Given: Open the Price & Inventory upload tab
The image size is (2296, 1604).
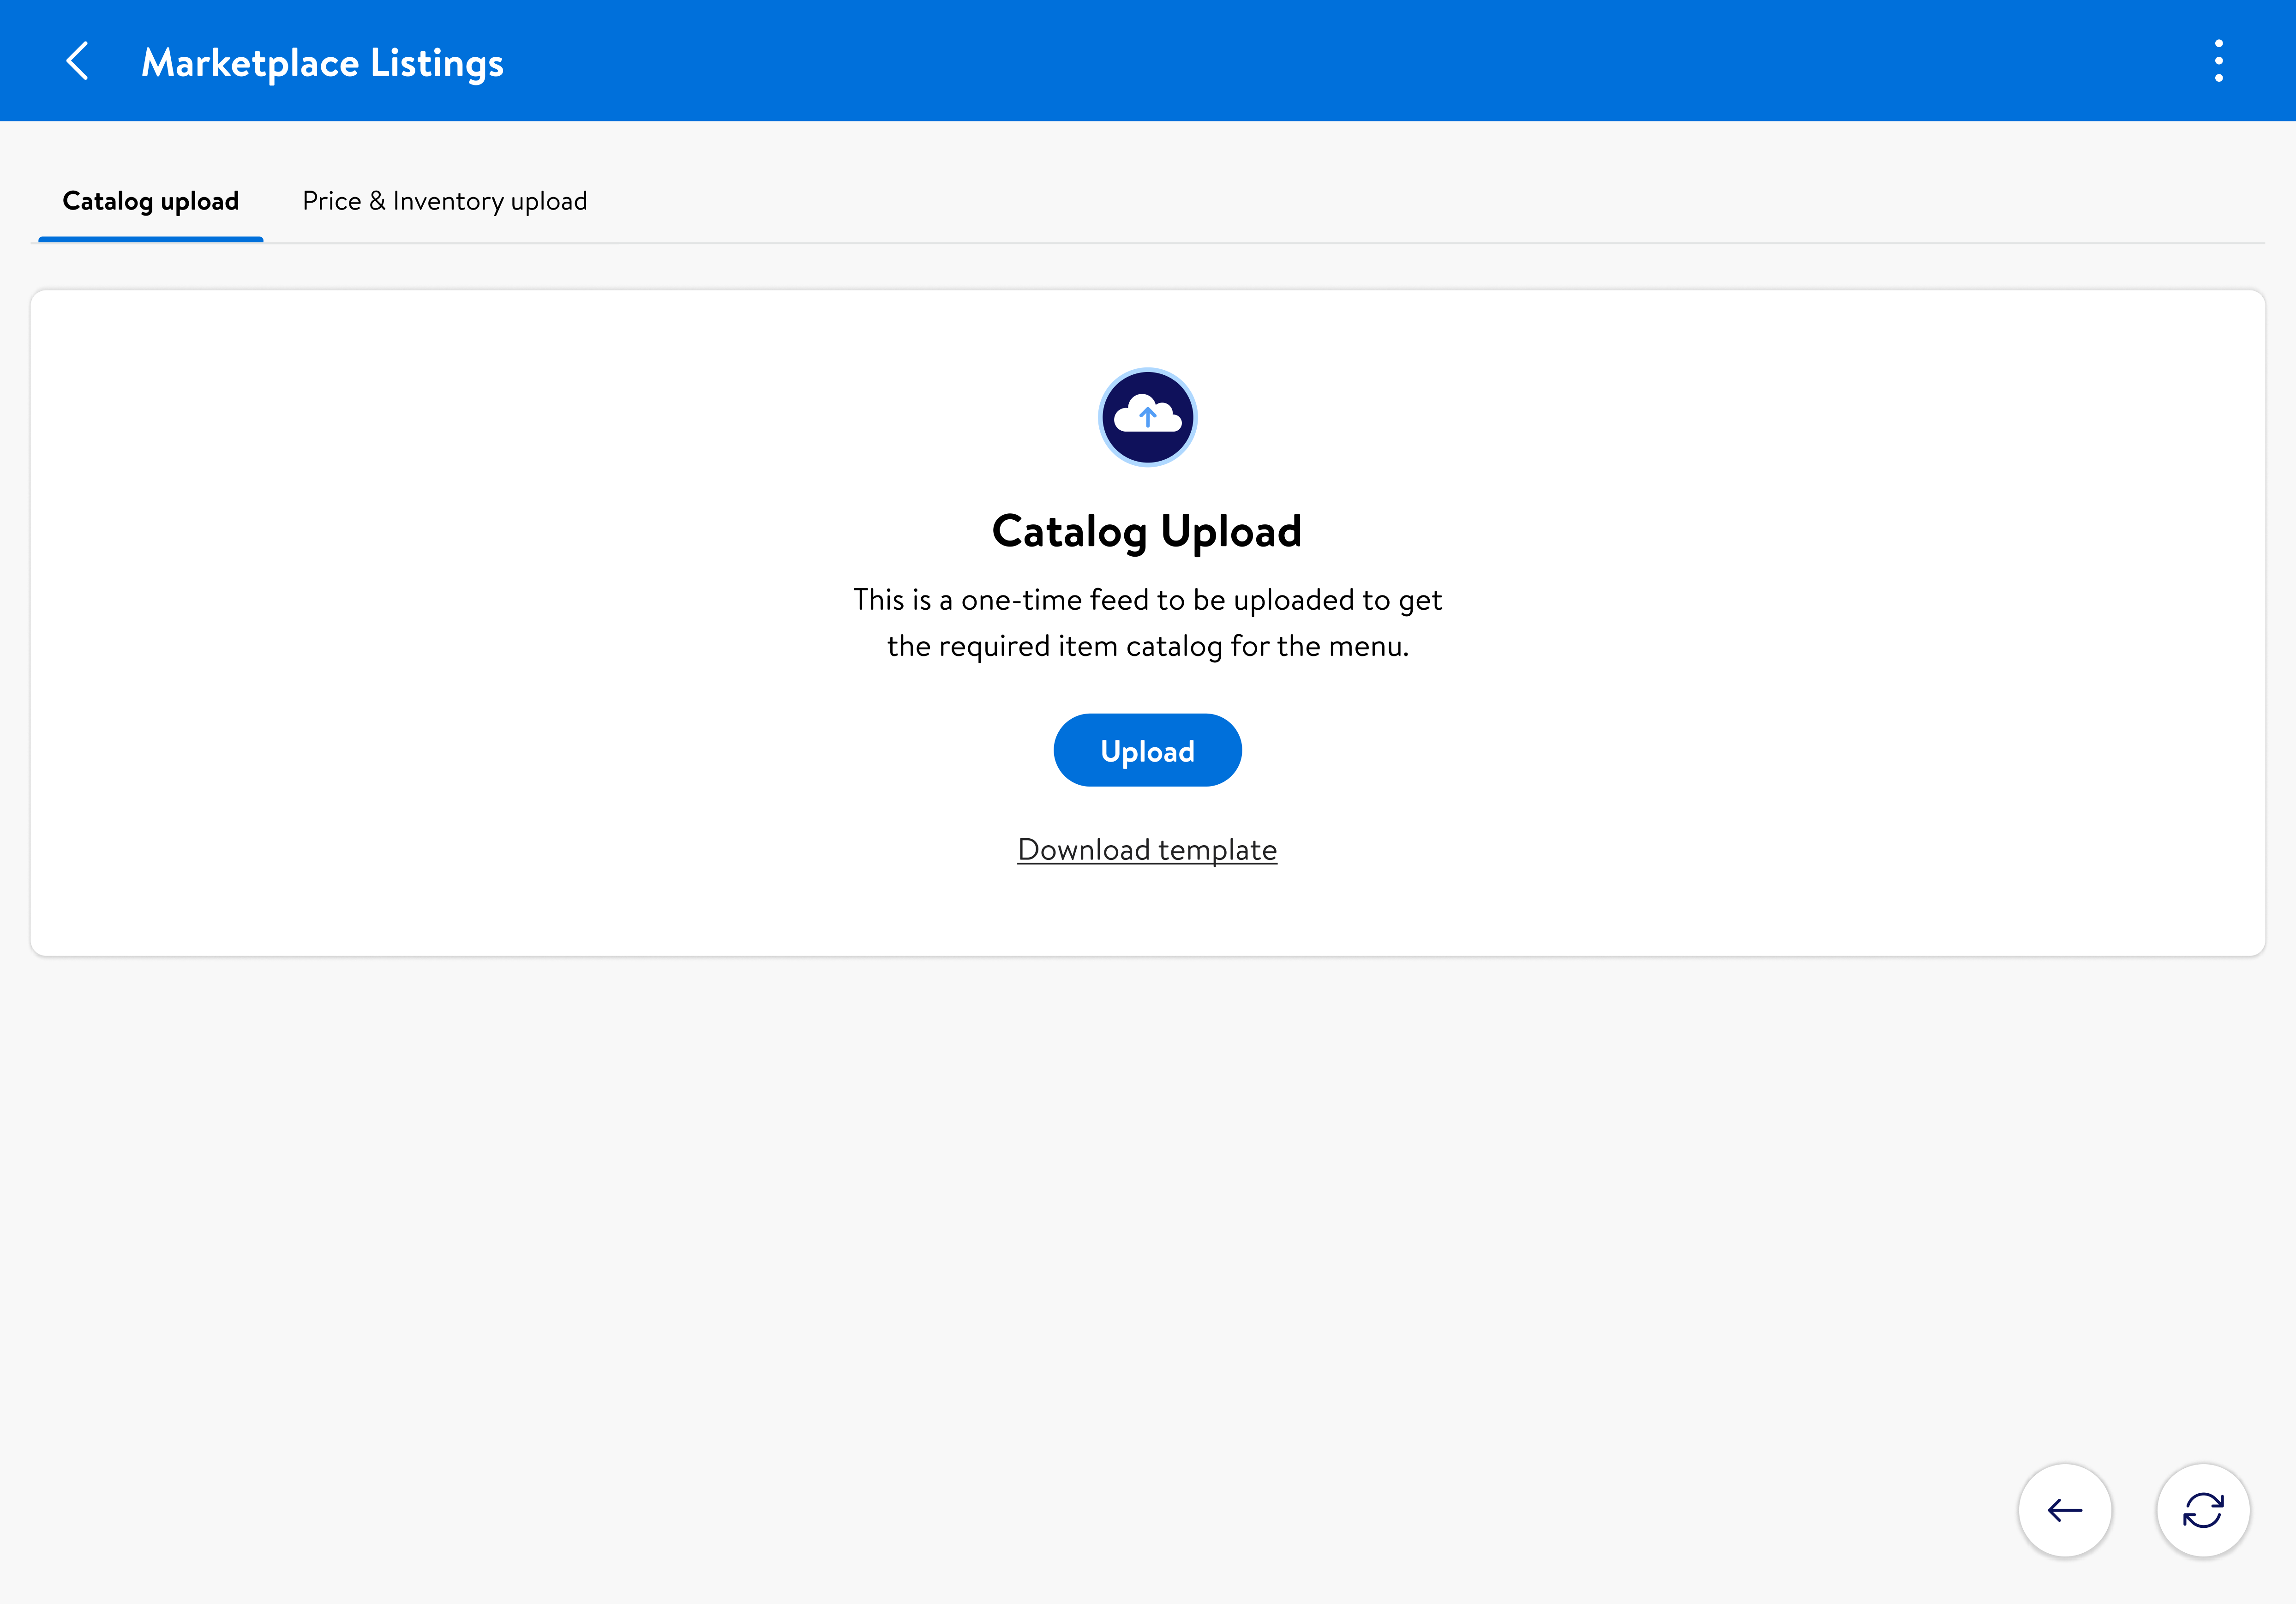Looking at the screenshot, I should [x=444, y=201].
